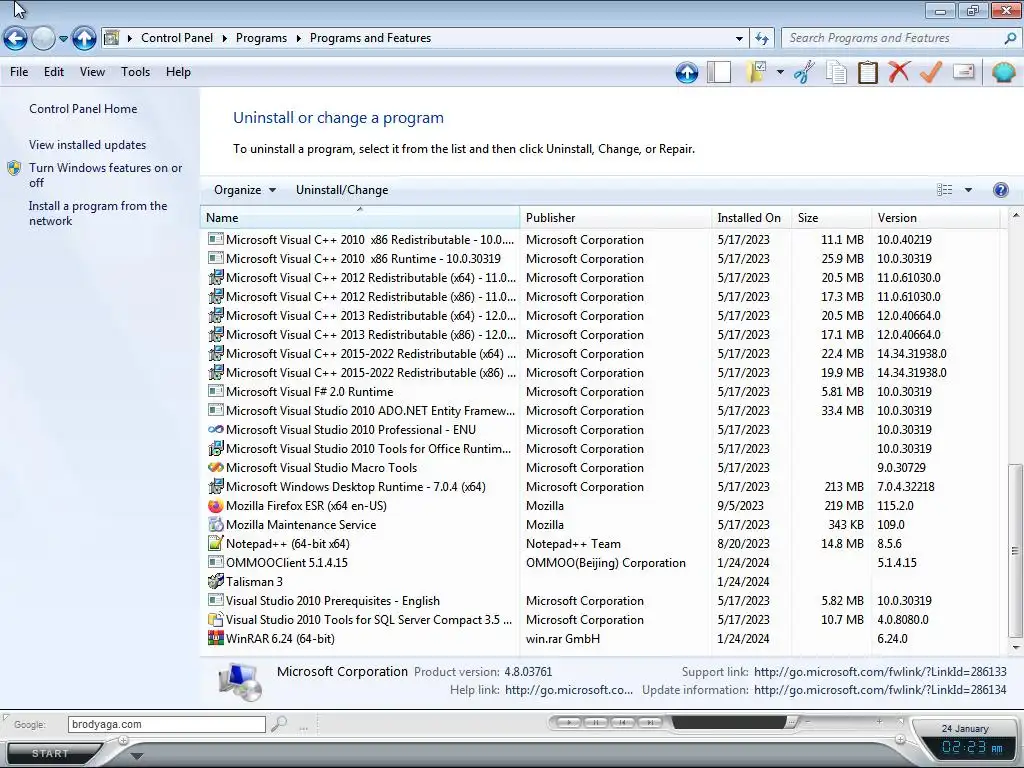The image size is (1024, 768).
Task: Select Mozilla Maintenance Service row
Action: pos(601,525)
